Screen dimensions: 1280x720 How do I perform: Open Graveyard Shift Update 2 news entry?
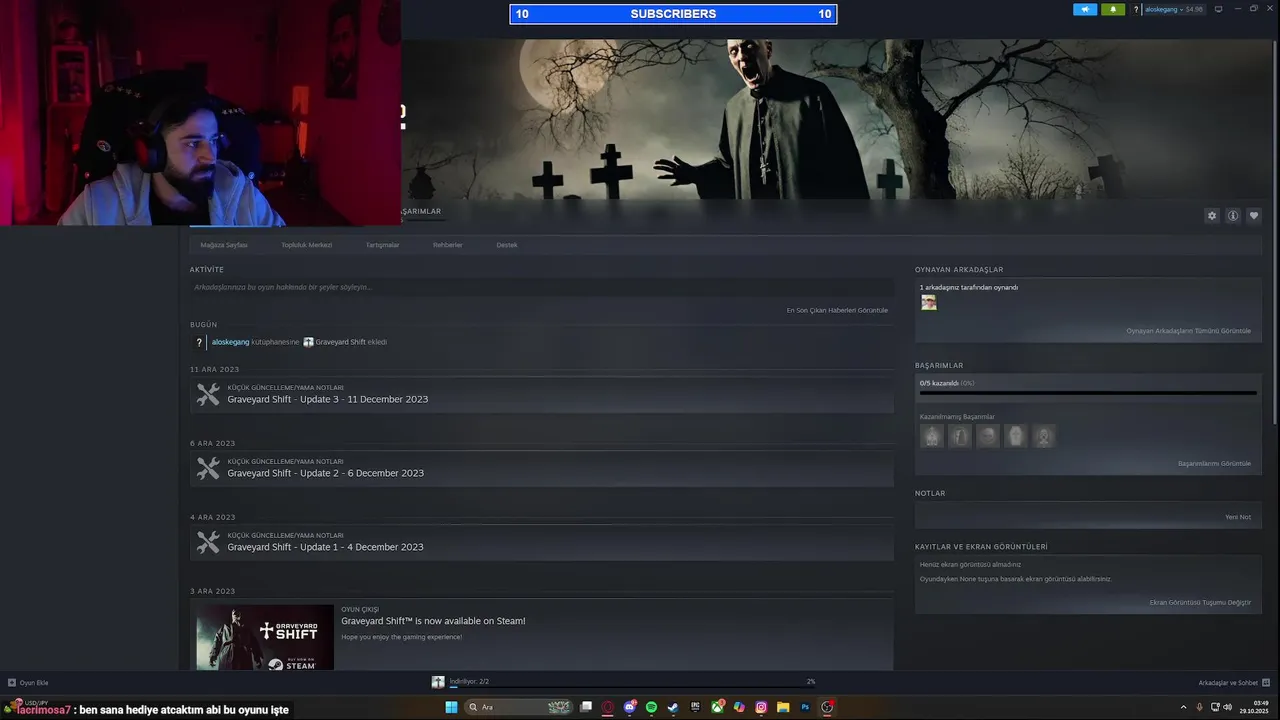coord(542,469)
